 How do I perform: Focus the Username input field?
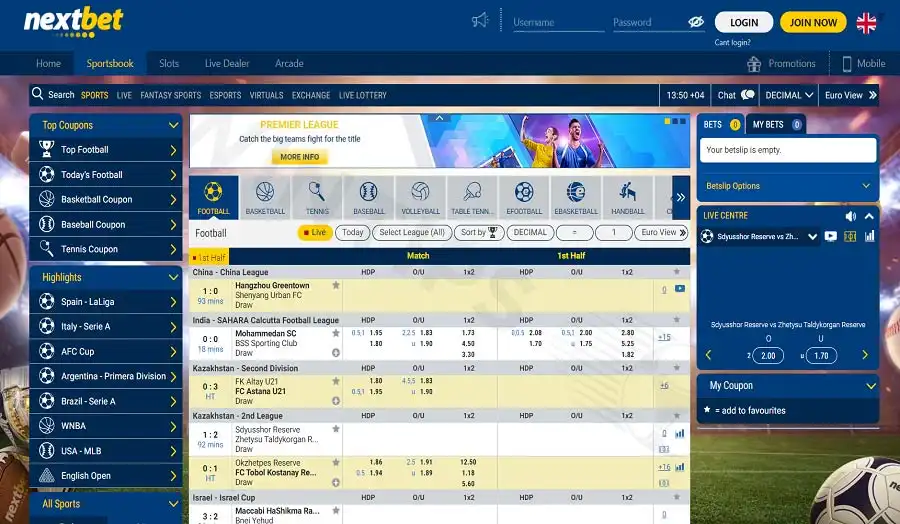pos(558,22)
